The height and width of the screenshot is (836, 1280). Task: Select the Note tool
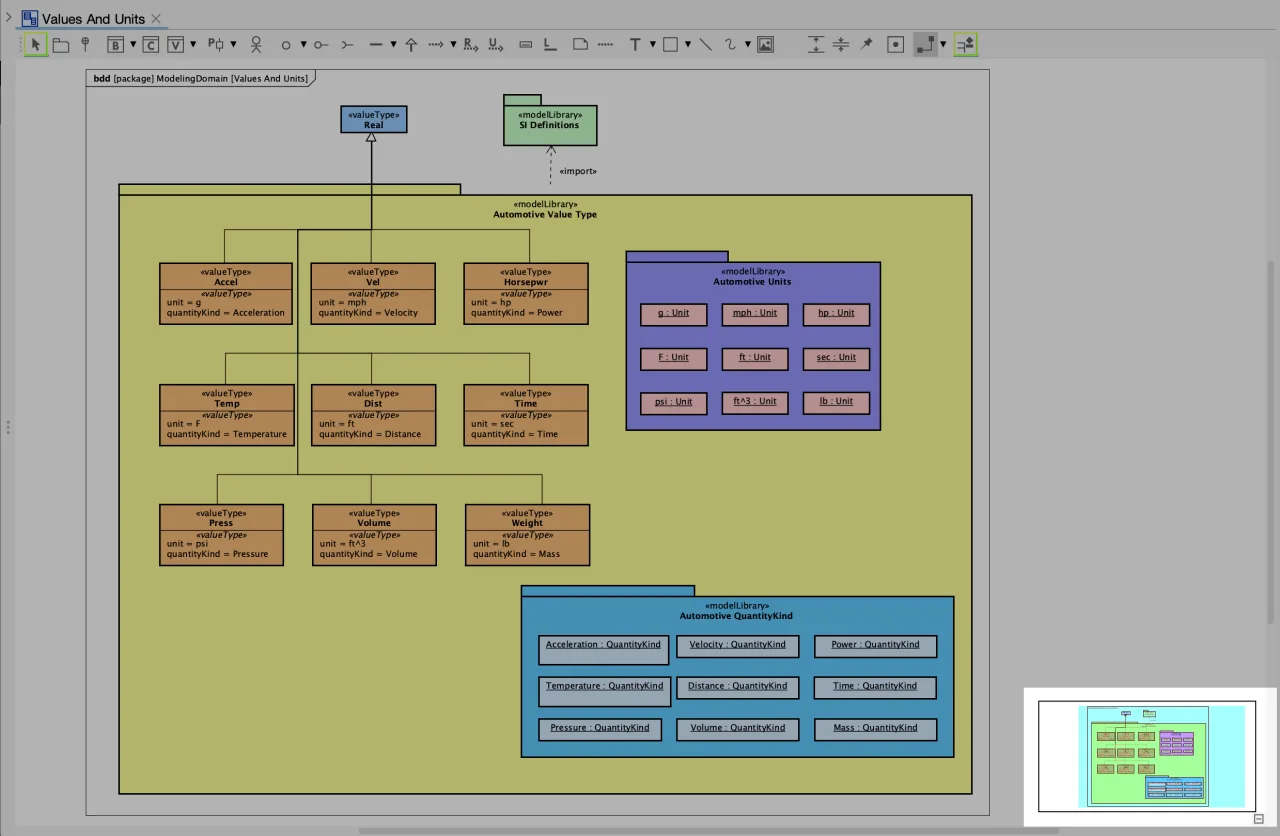coord(580,45)
